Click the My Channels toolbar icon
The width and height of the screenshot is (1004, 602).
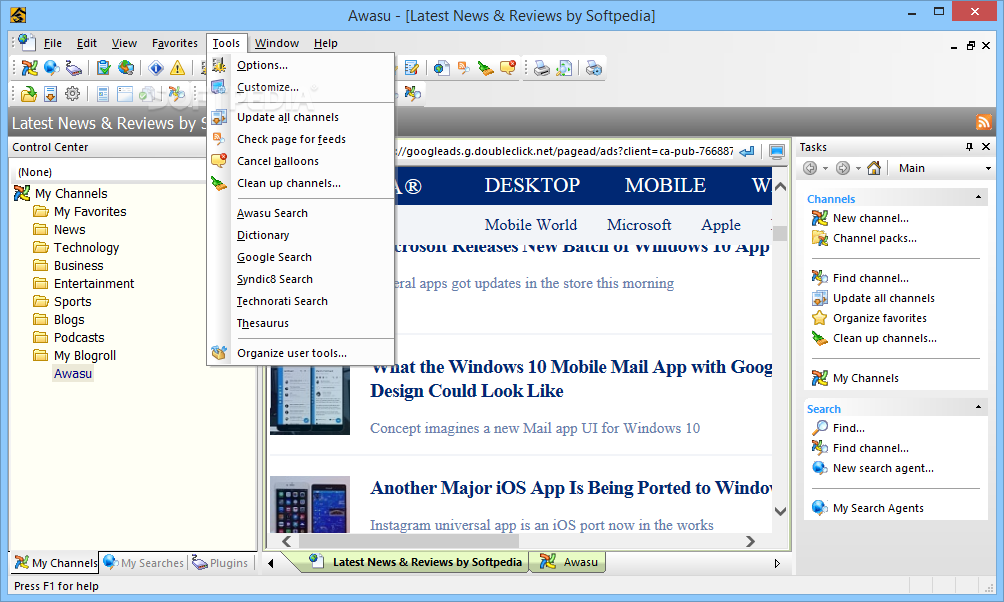tap(29, 67)
